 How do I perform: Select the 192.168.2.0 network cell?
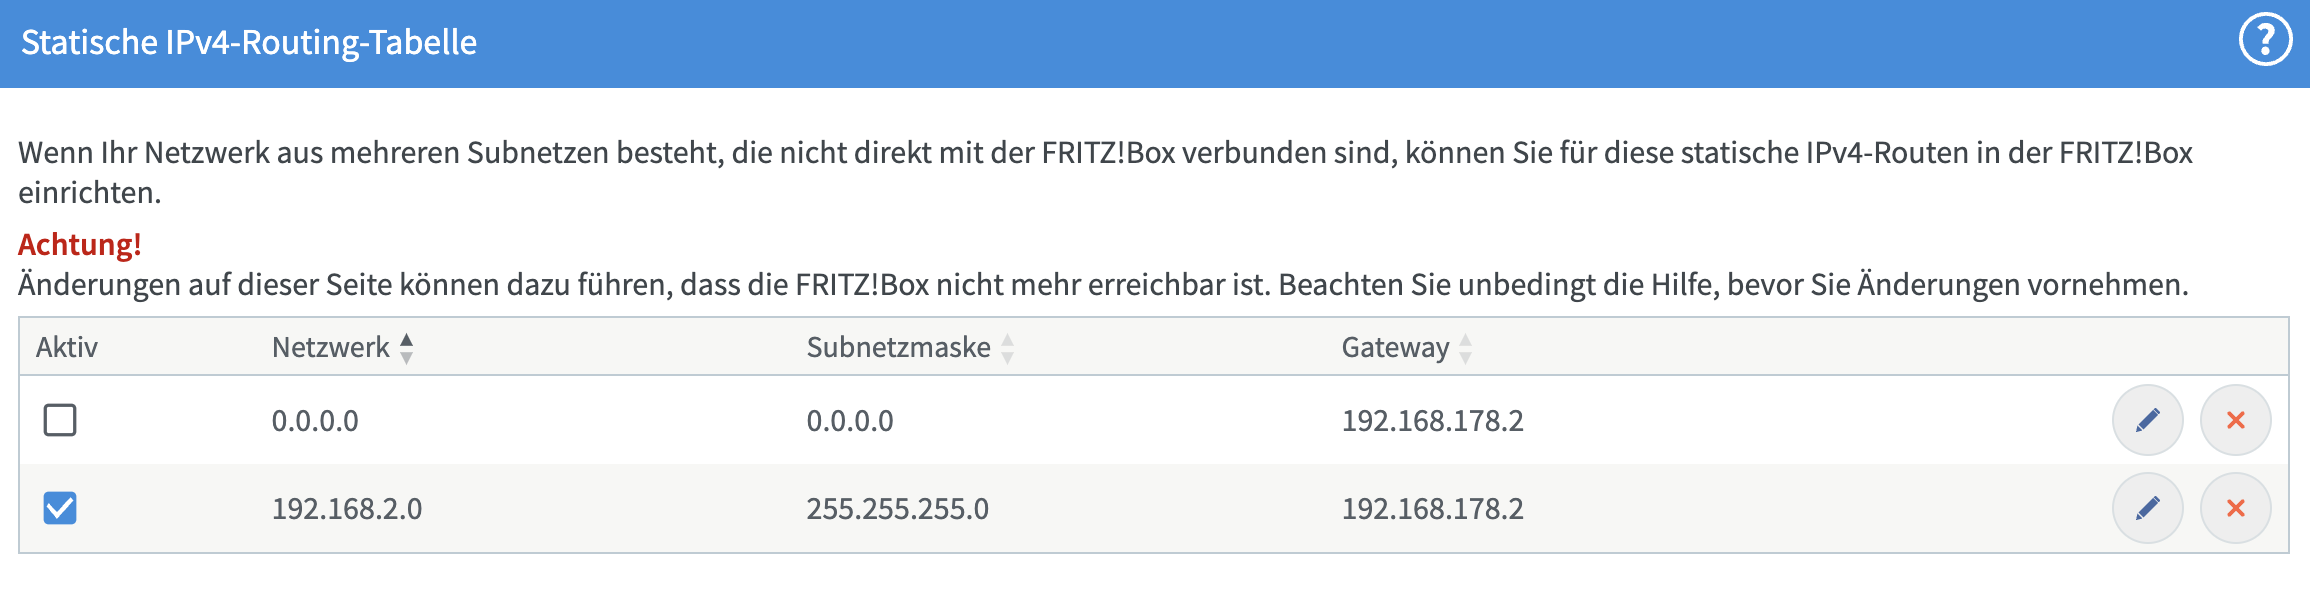coord(347,509)
